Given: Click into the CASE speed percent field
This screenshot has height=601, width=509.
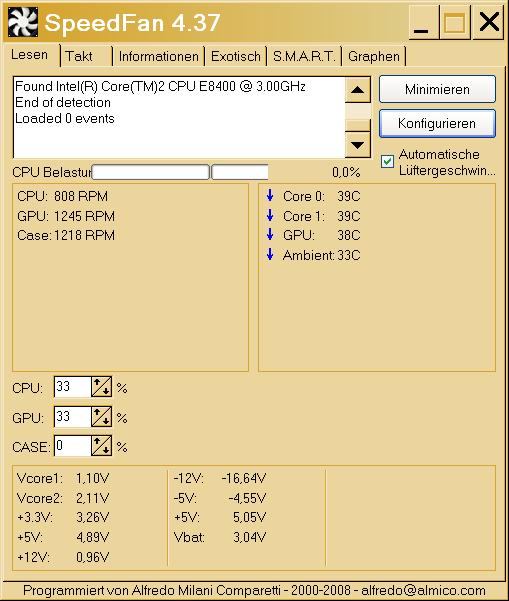Looking at the screenshot, I should pyautogui.click(x=72, y=446).
